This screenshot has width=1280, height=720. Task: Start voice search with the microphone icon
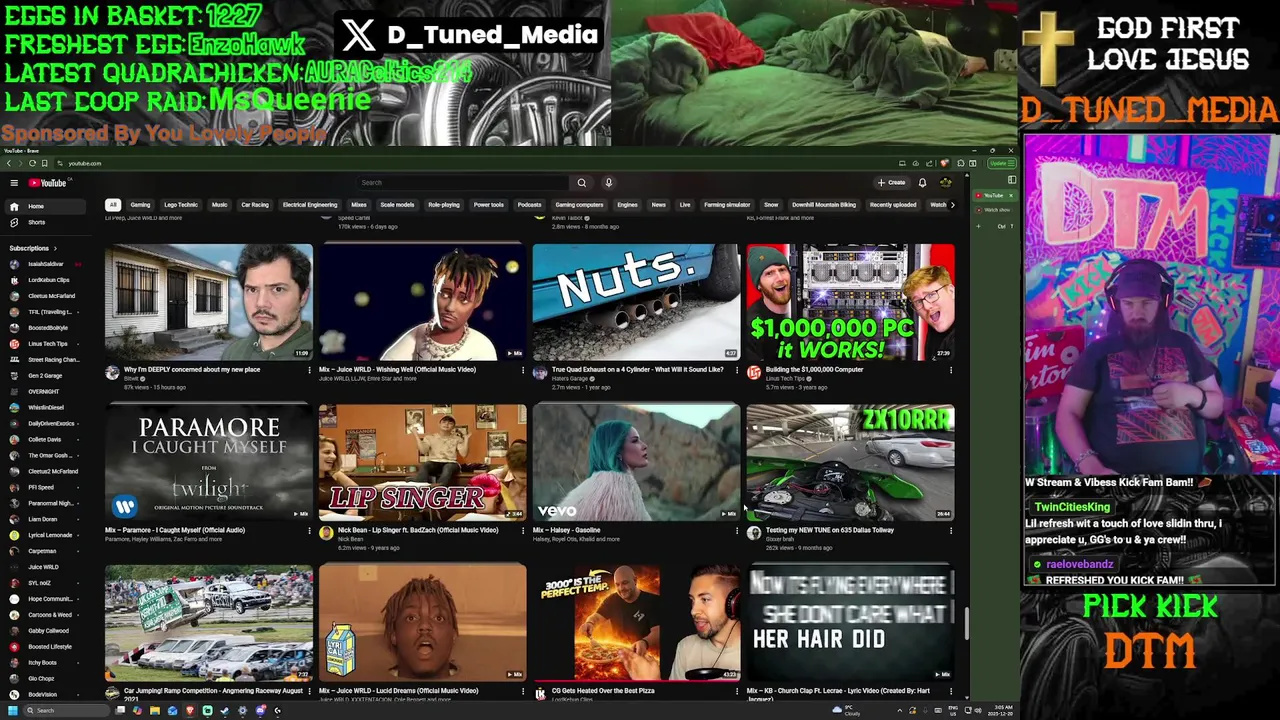point(608,183)
